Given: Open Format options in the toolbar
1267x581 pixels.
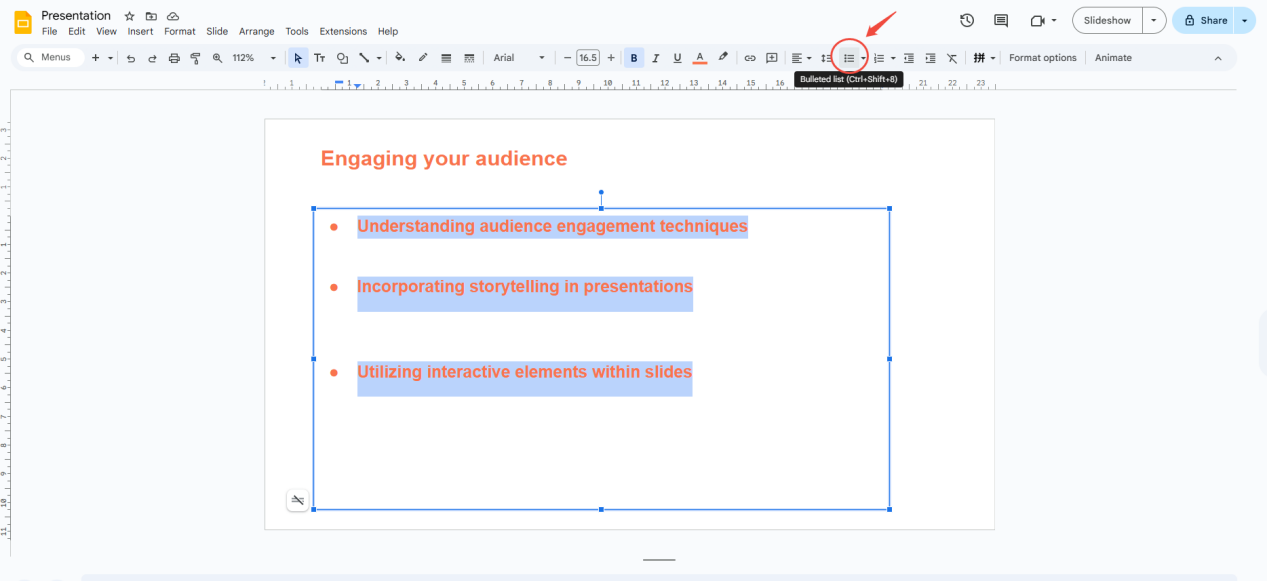Looking at the screenshot, I should 1043,57.
